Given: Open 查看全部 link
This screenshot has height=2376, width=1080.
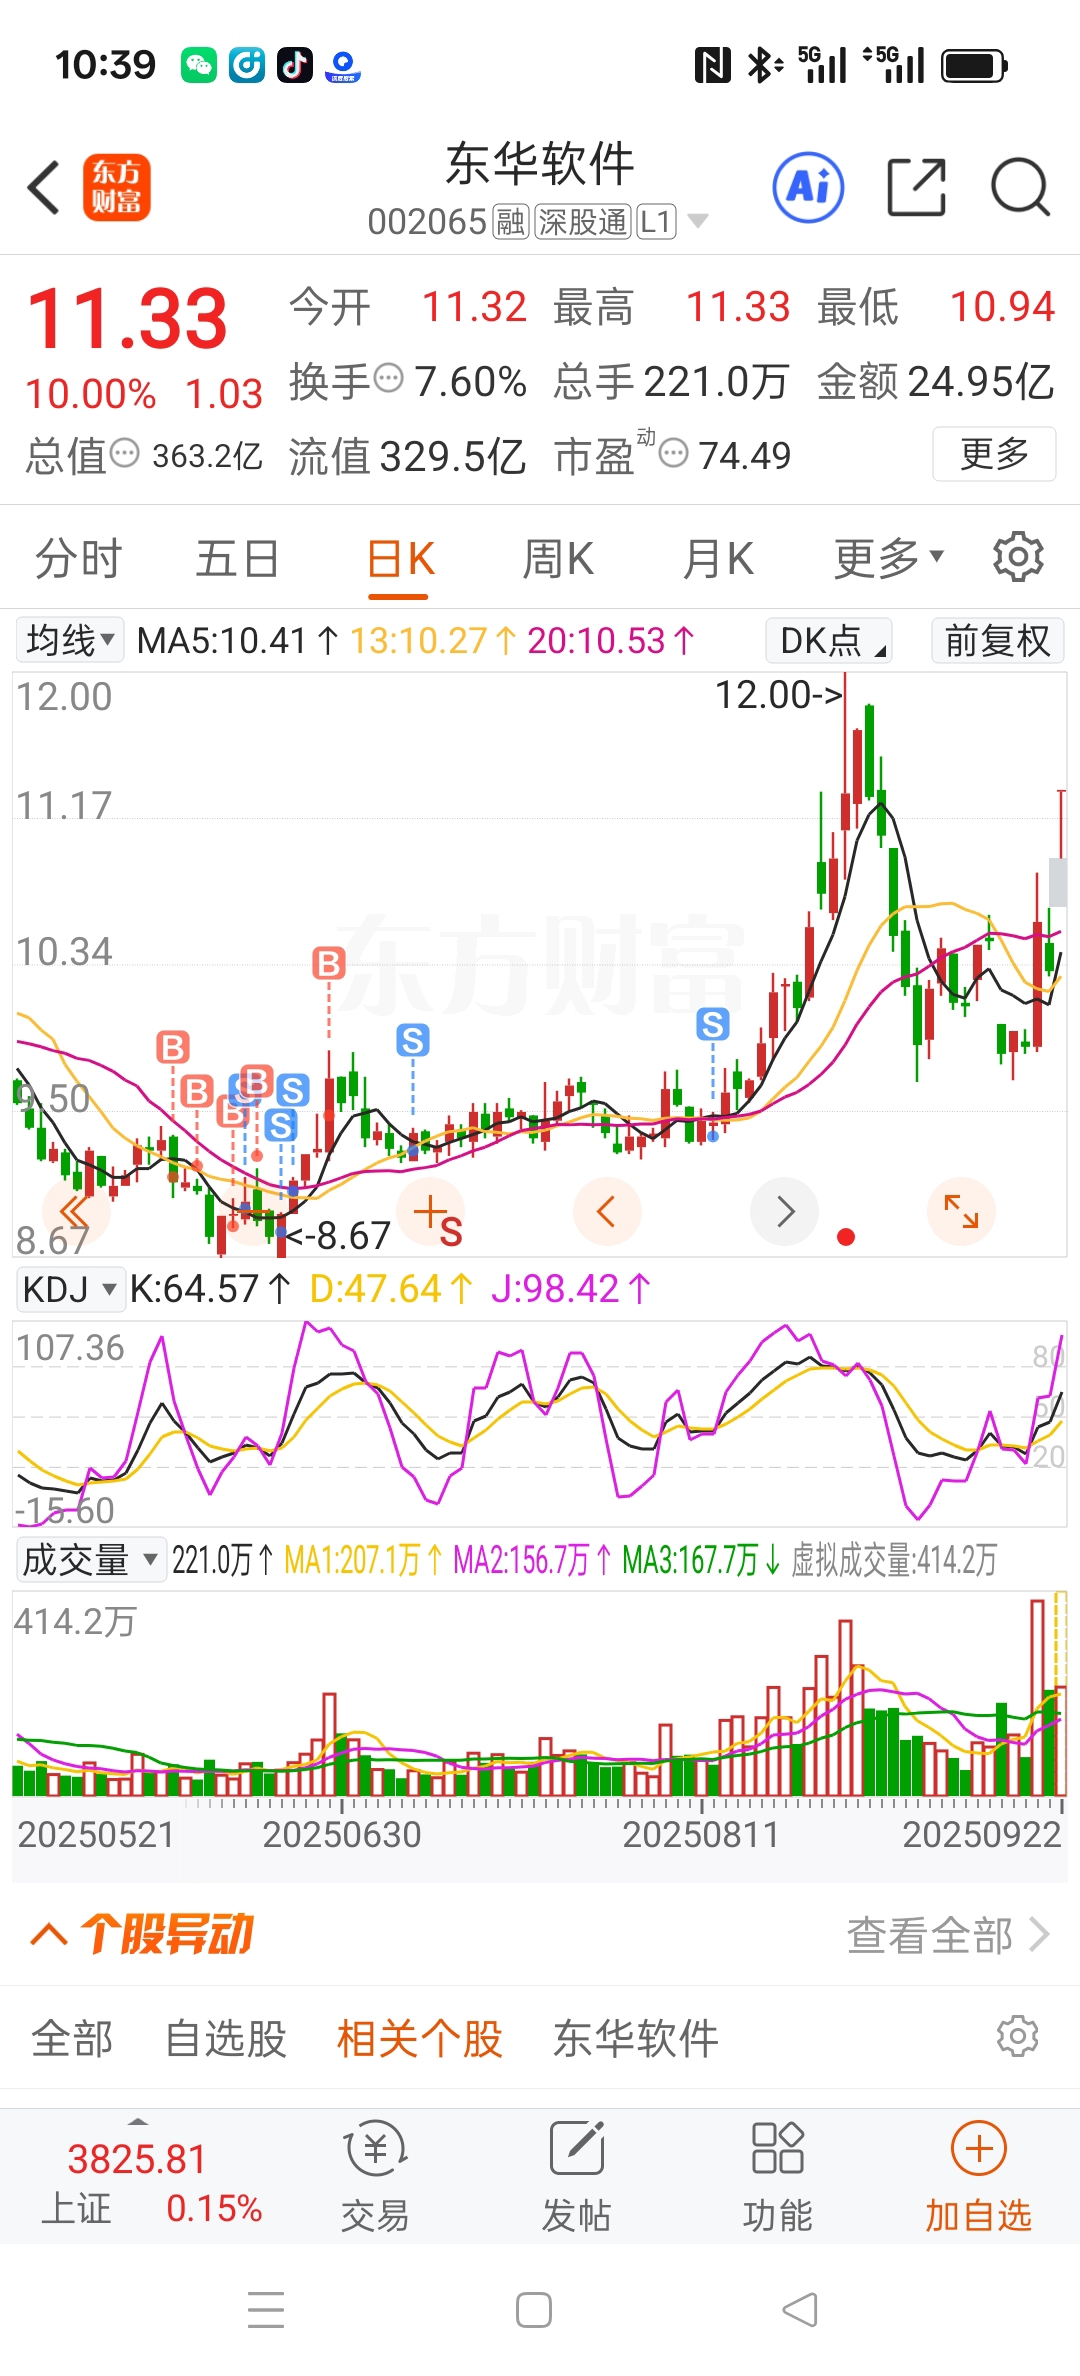Looking at the screenshot, I should pyautogui.click(x=948, y=1934).
